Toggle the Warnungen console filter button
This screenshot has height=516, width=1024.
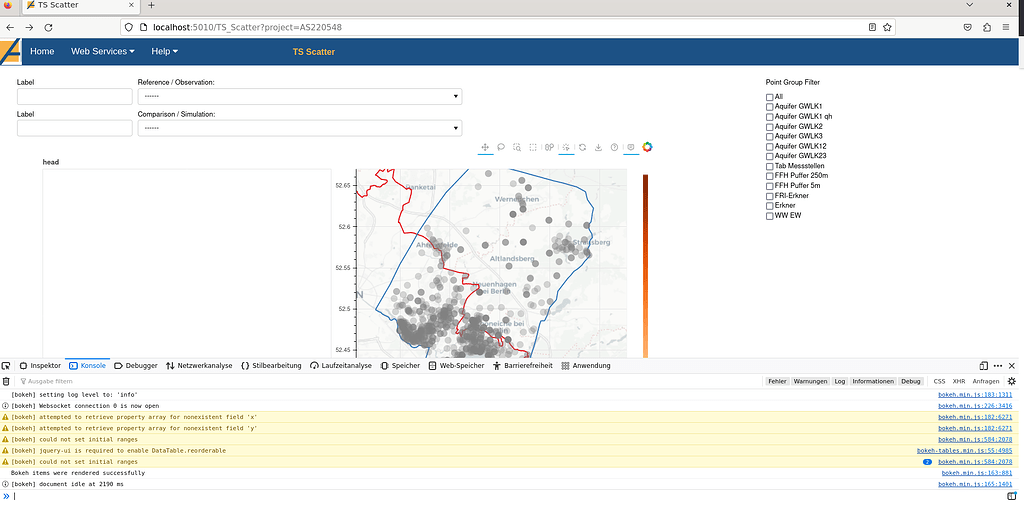(810, 381)
